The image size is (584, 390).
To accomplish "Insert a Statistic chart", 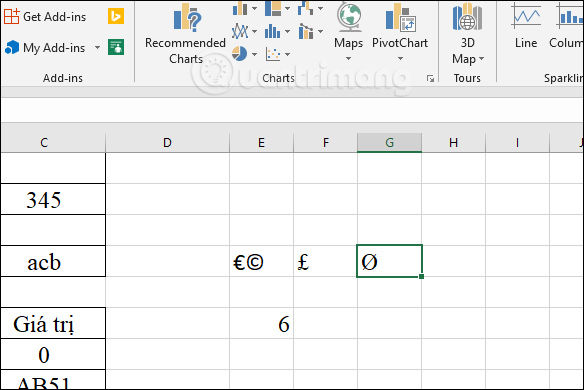I will pyautogui.click(x=273, y=31).
